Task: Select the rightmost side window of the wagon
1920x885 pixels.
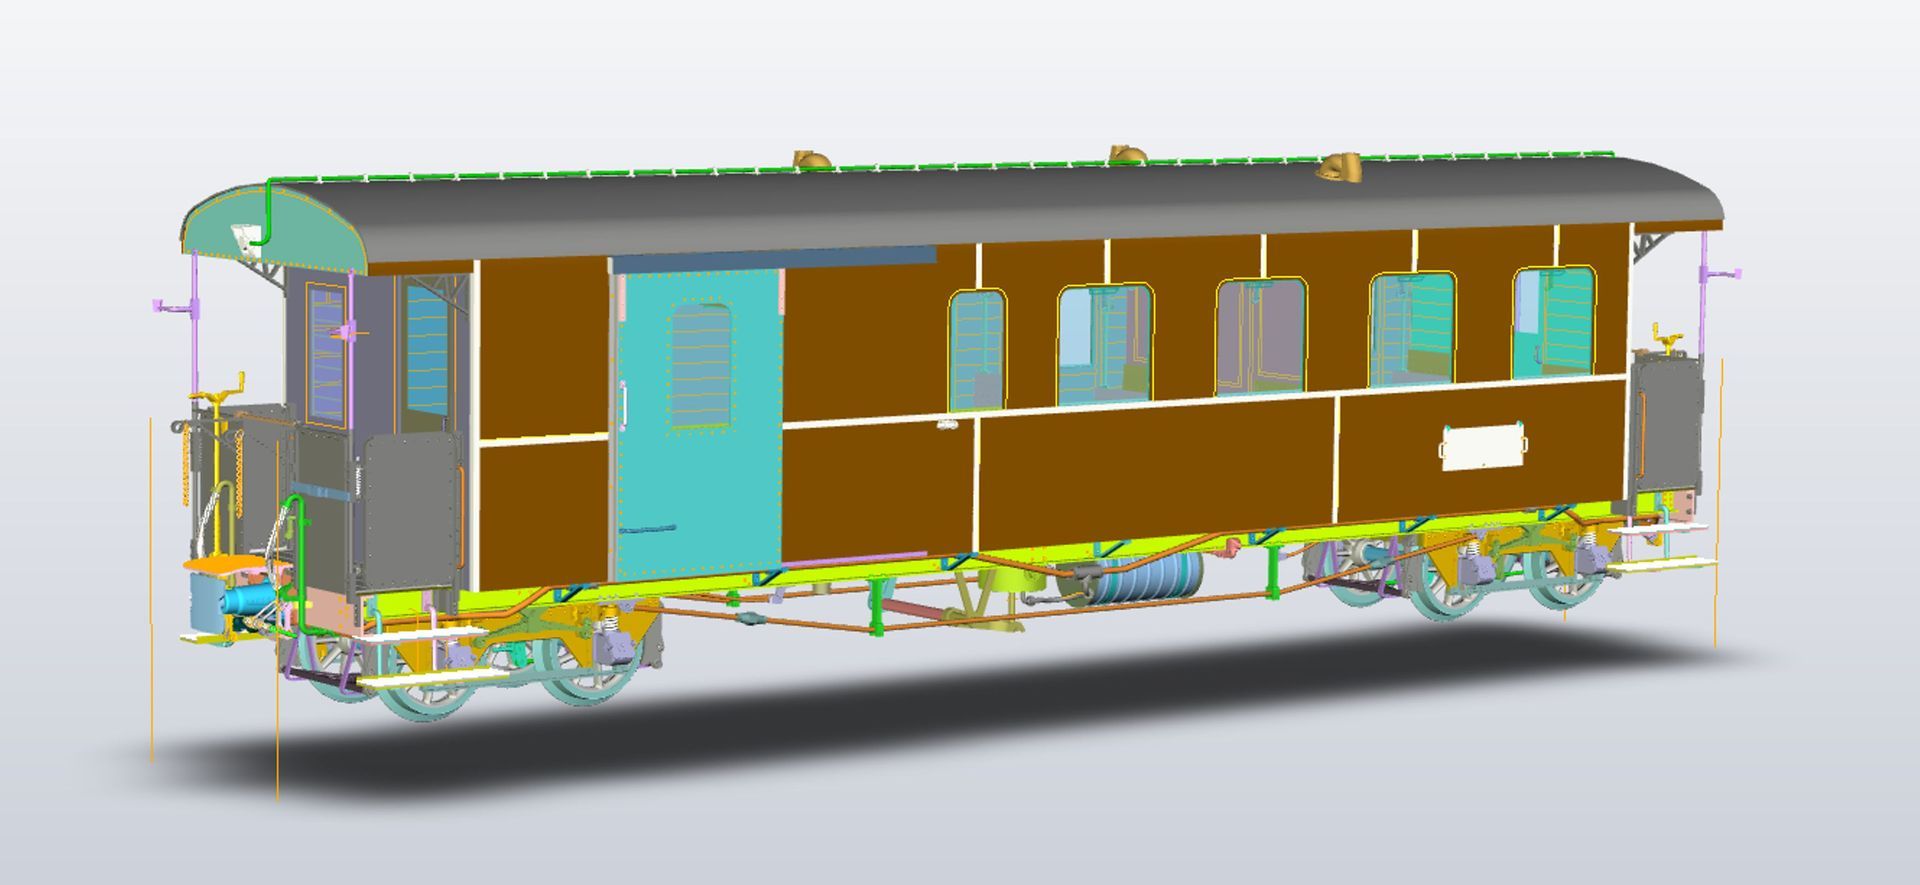Action: click(1554, 322)
